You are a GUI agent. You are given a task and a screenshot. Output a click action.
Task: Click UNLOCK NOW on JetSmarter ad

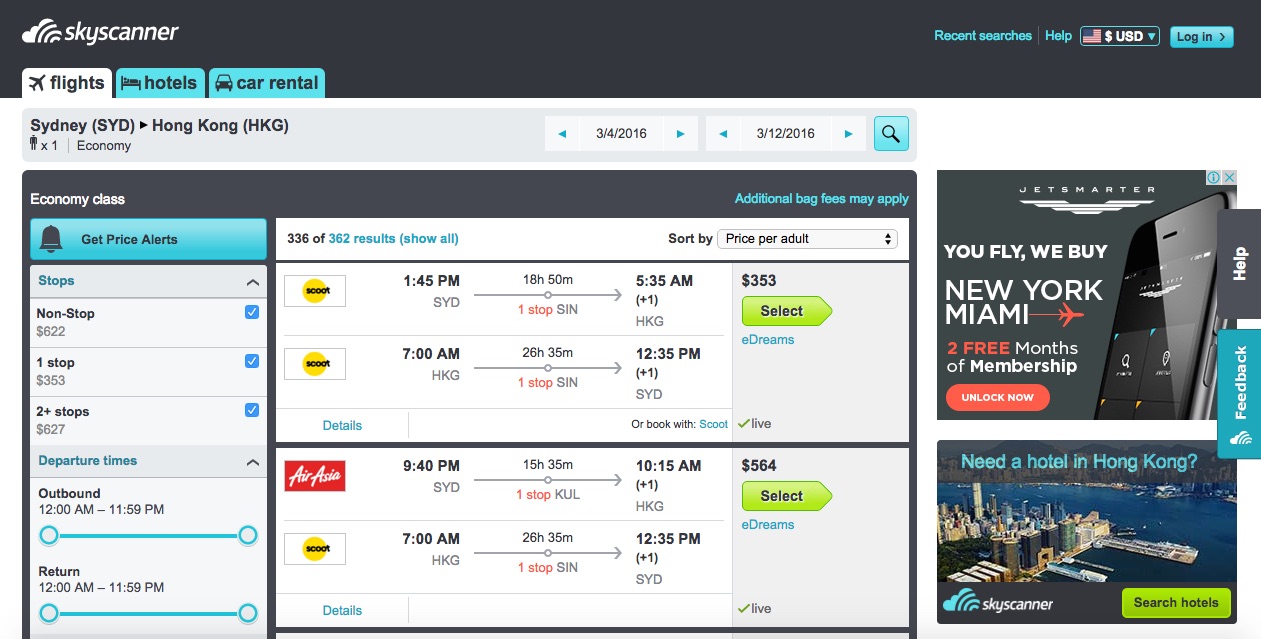997,397
